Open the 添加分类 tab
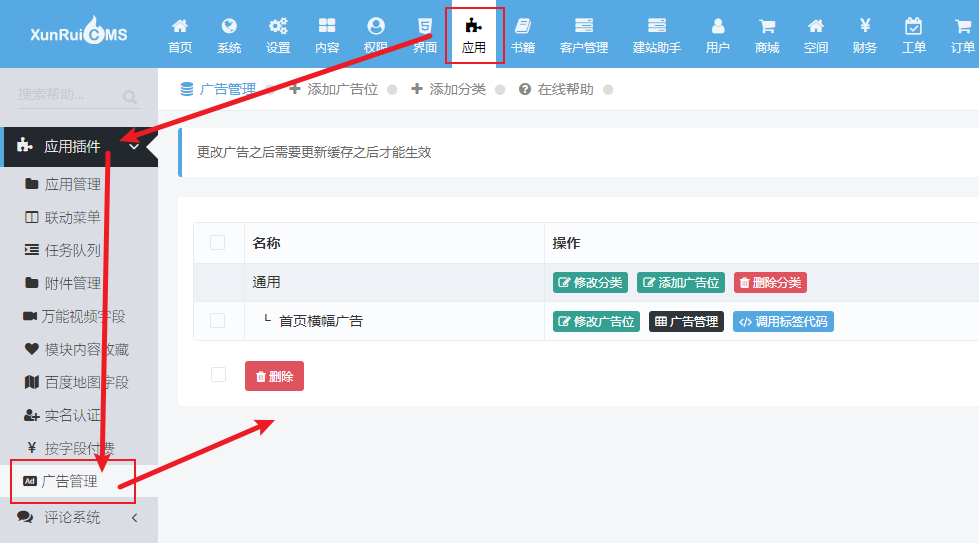 click(448, 89)
